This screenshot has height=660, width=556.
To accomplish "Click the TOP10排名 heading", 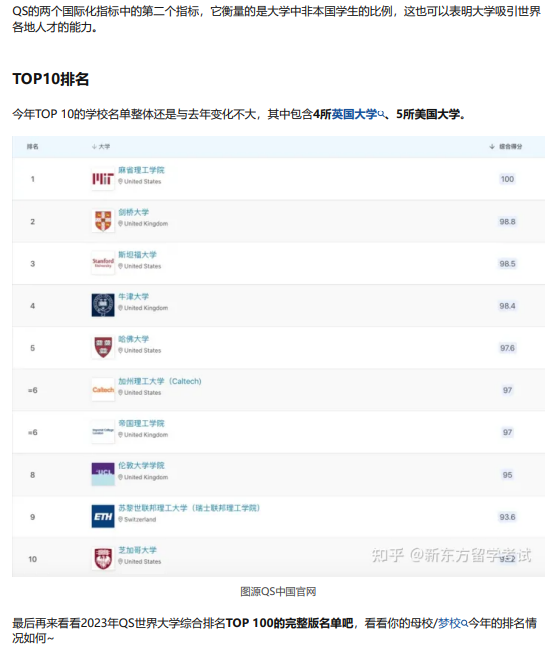I will 51,79.
